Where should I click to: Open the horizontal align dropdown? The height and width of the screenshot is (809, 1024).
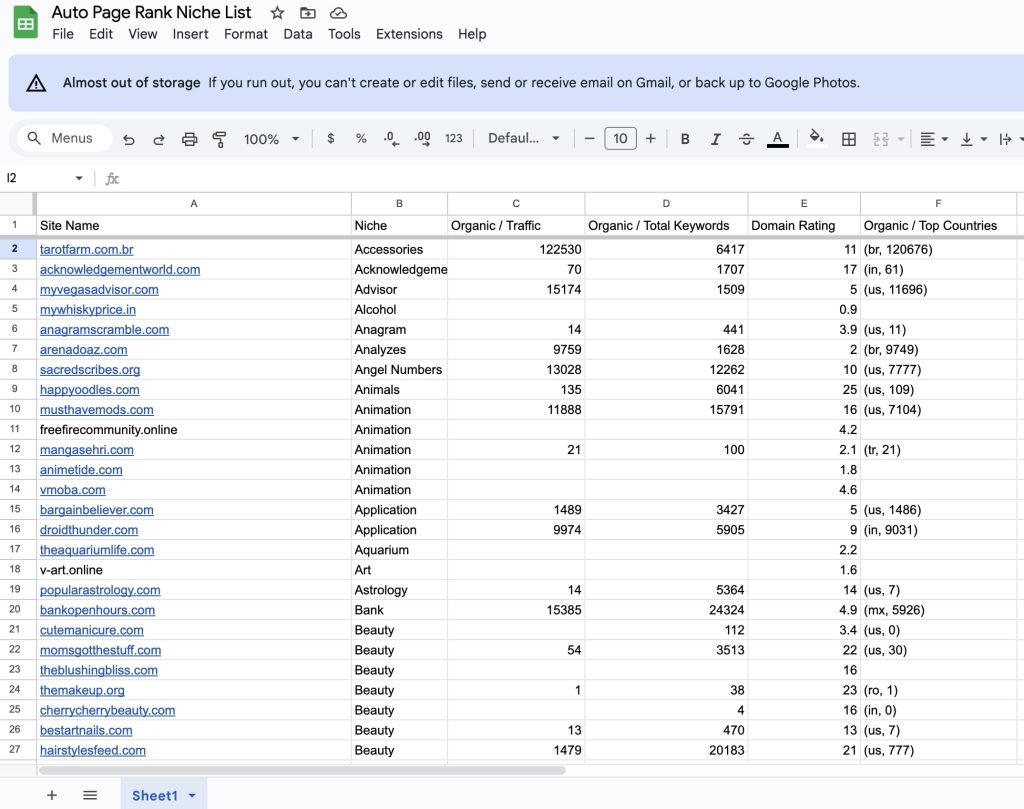pos(933,139)
